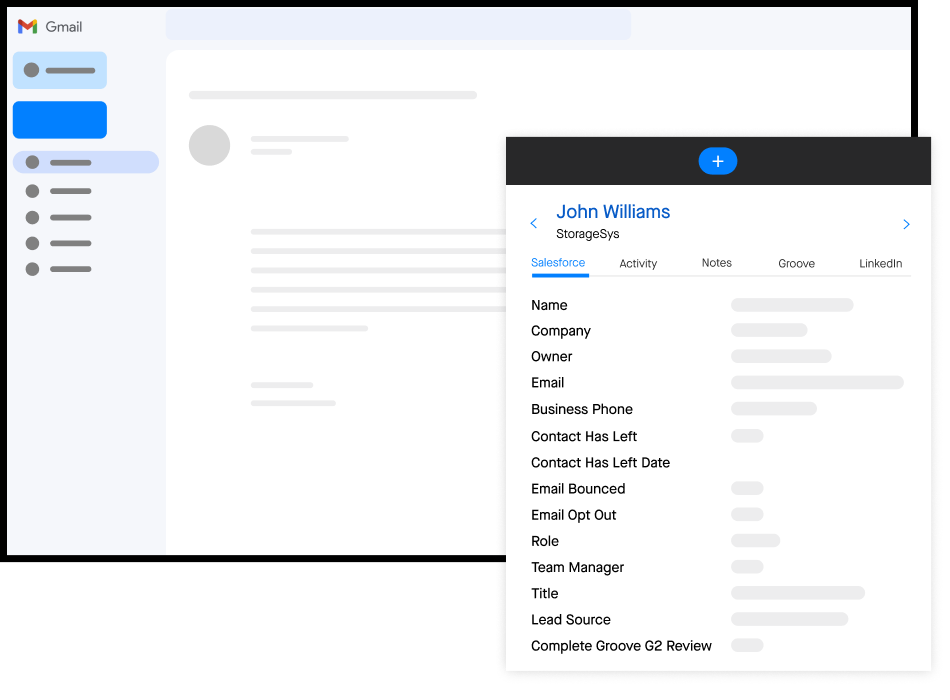This screenshot has height=700, width=950.
Task: Click the blue plus icon on the panel
Action: pos(718,161)
